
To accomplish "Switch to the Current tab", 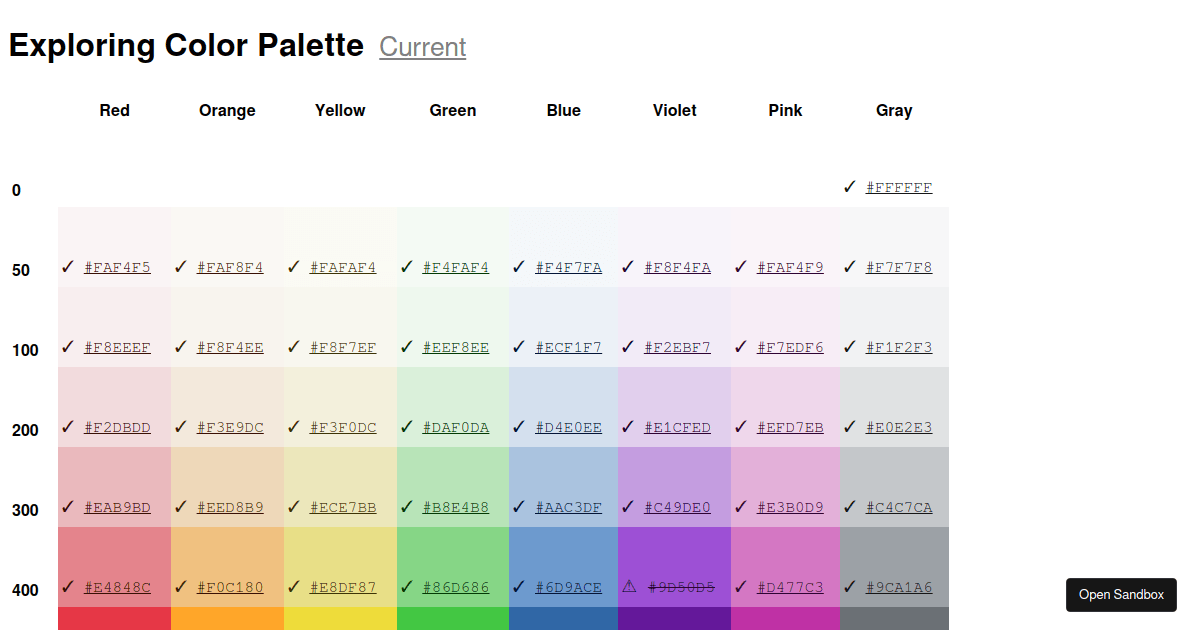I will [x=422, y=47].
